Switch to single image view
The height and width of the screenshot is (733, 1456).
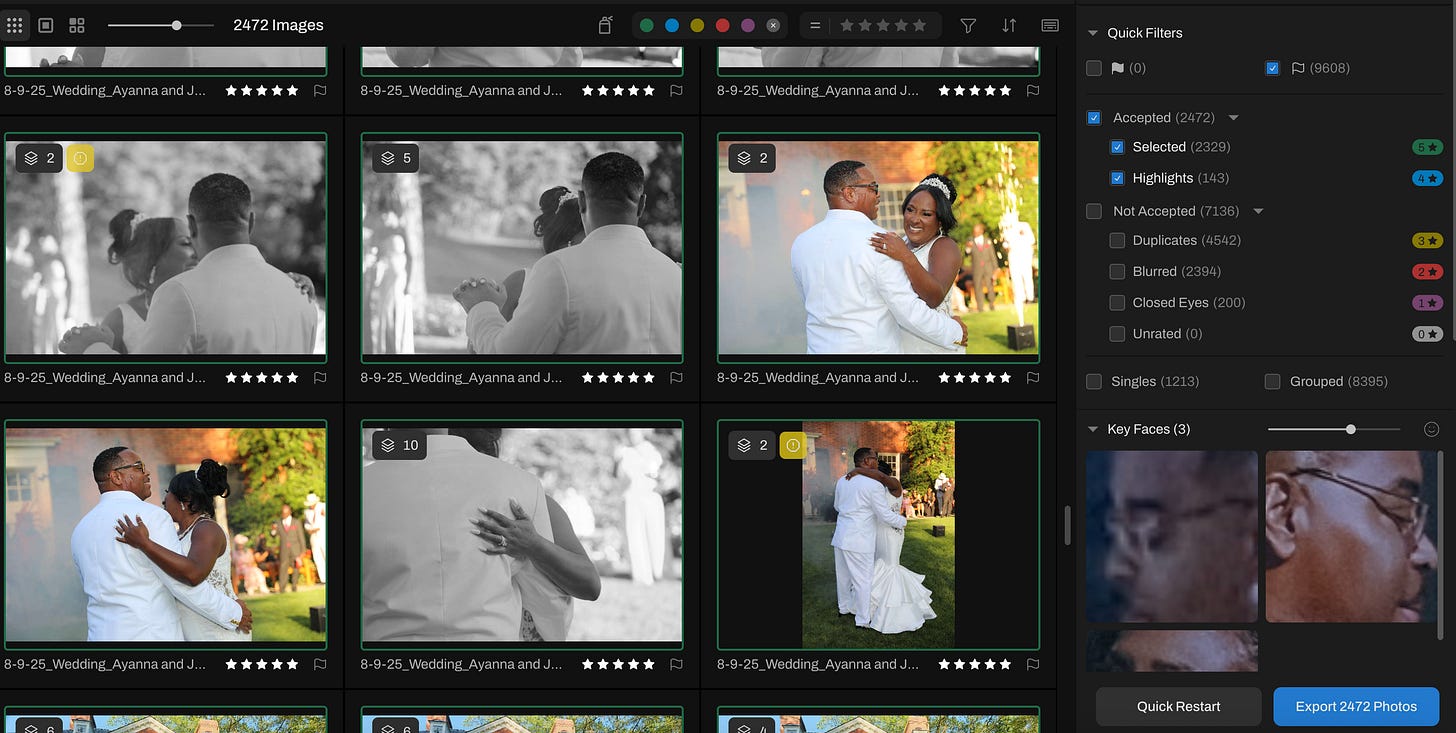coord(46,25)
